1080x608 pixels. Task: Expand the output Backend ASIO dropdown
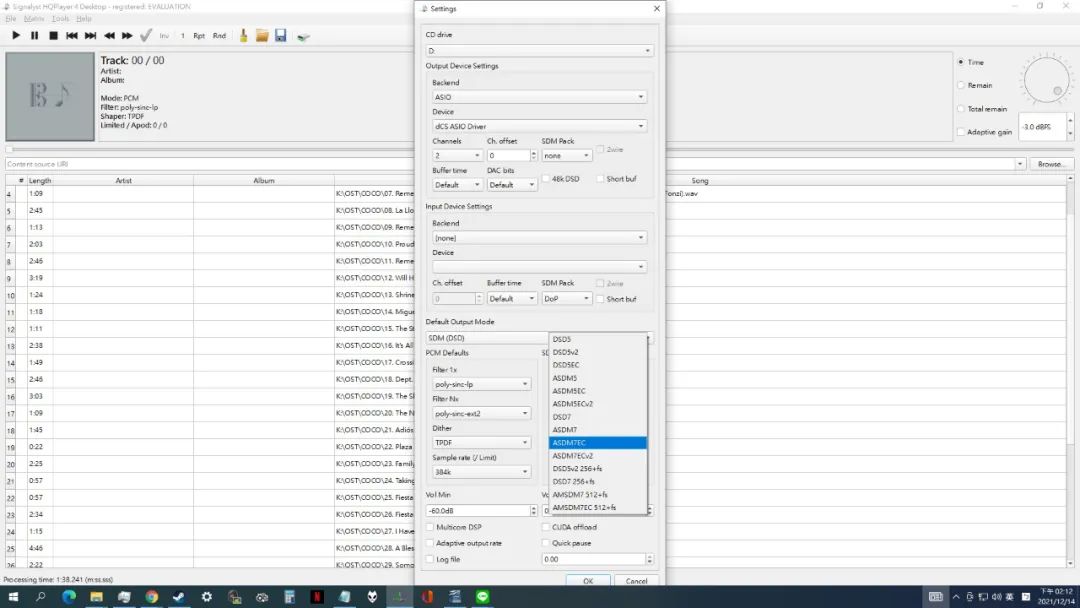coord(539,97)
